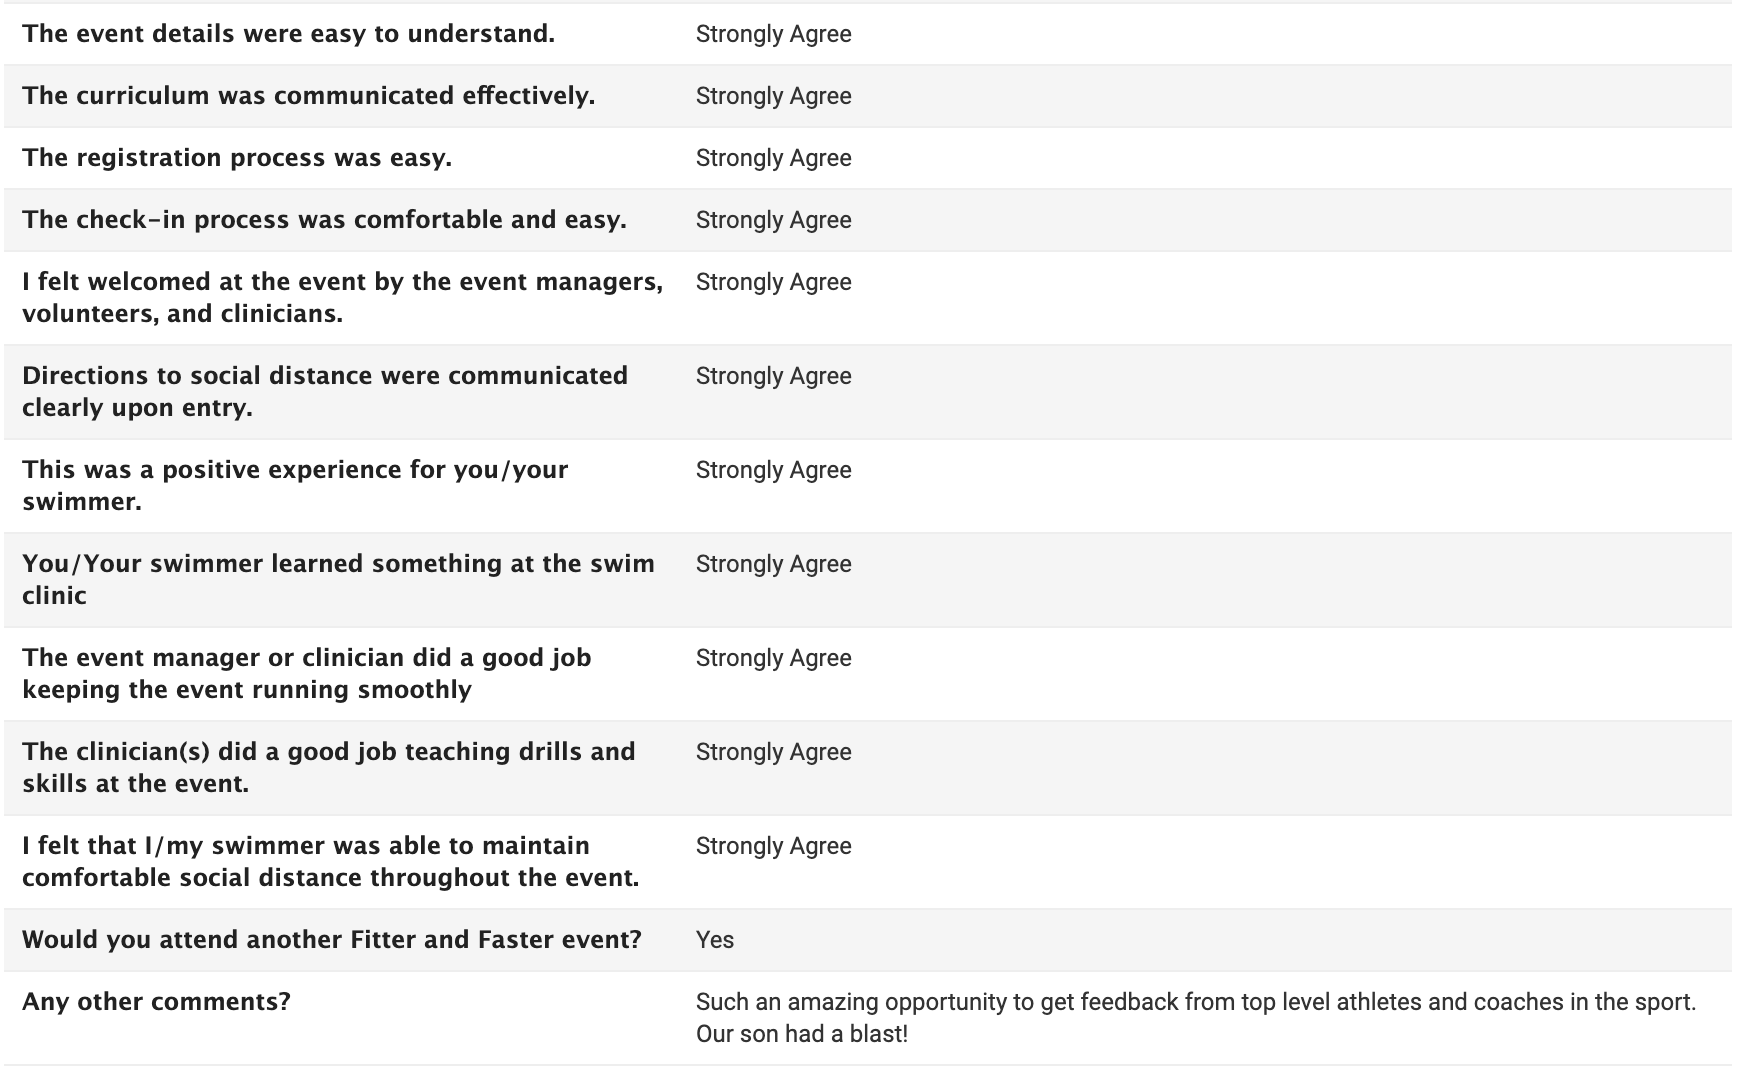Click Strongly Agree beside event details question
The height and width of the screenshot is (1072, 1738).
pyautogui.click(x=774, y=34)
